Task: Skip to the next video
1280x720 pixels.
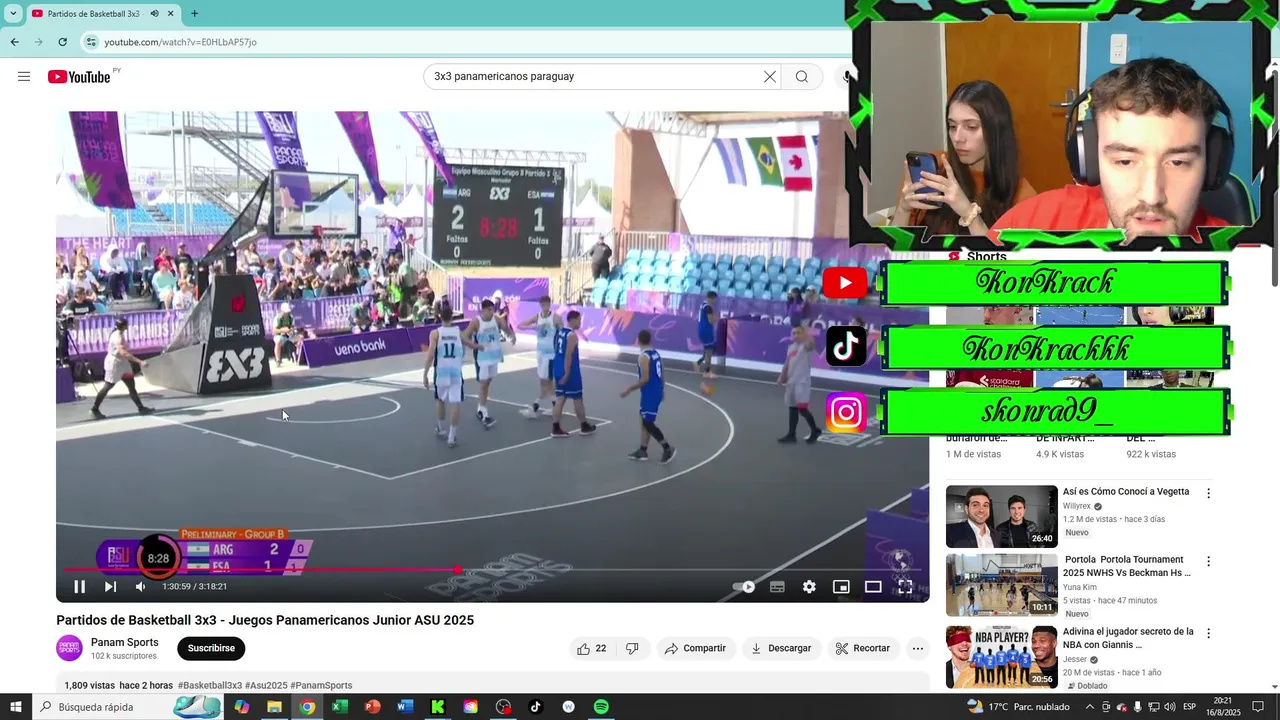Action: [110, 587]
